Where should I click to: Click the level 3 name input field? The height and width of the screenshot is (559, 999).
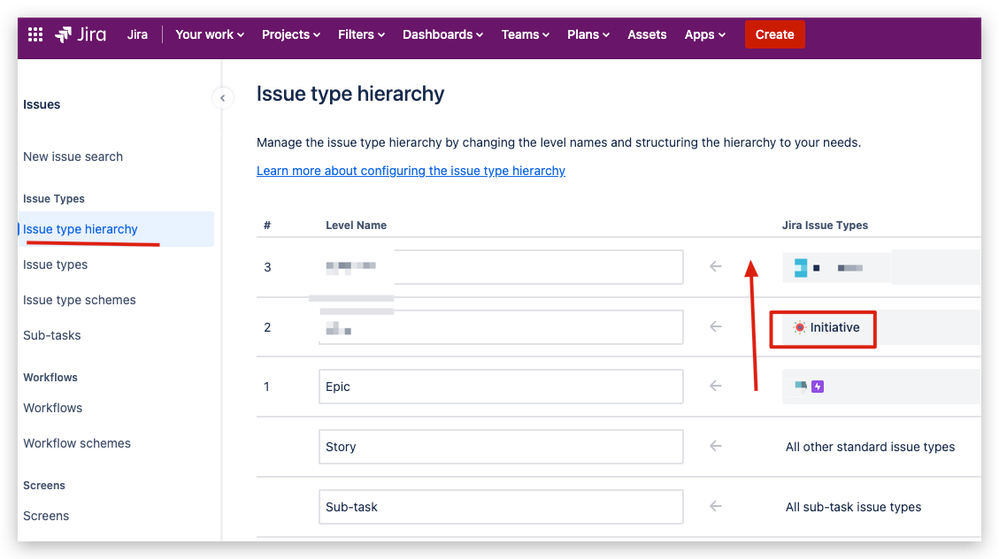pos(501,267)
